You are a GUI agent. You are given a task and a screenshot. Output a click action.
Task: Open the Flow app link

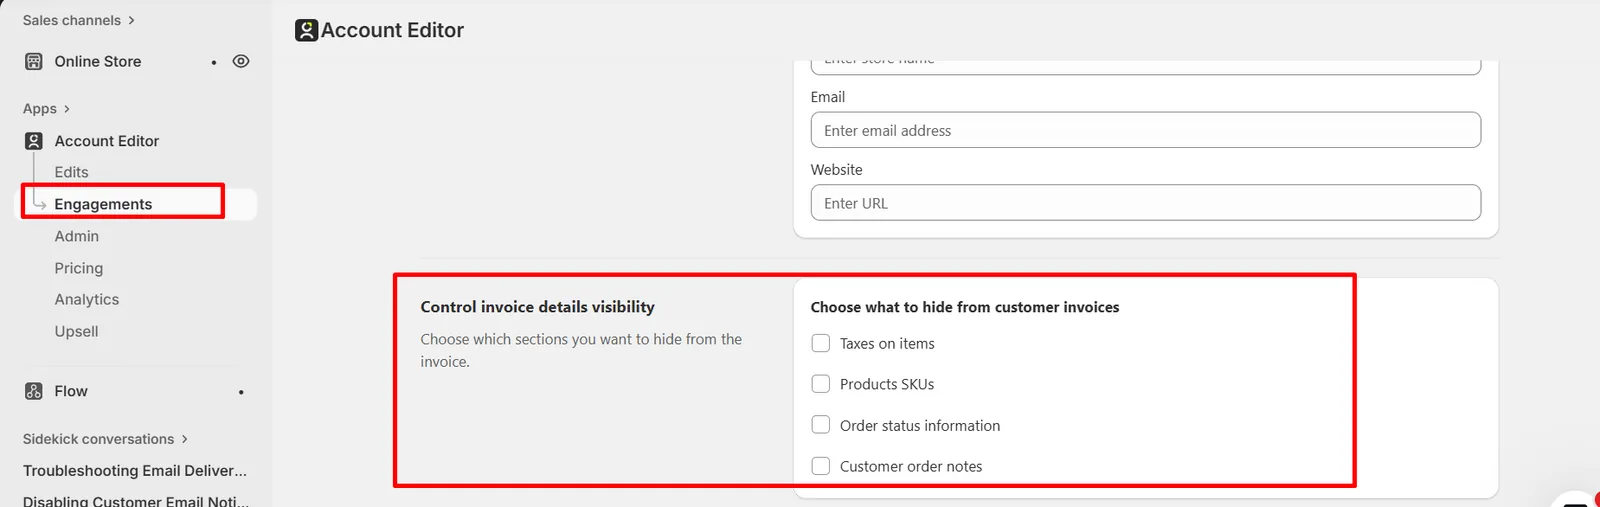[71, 391]
